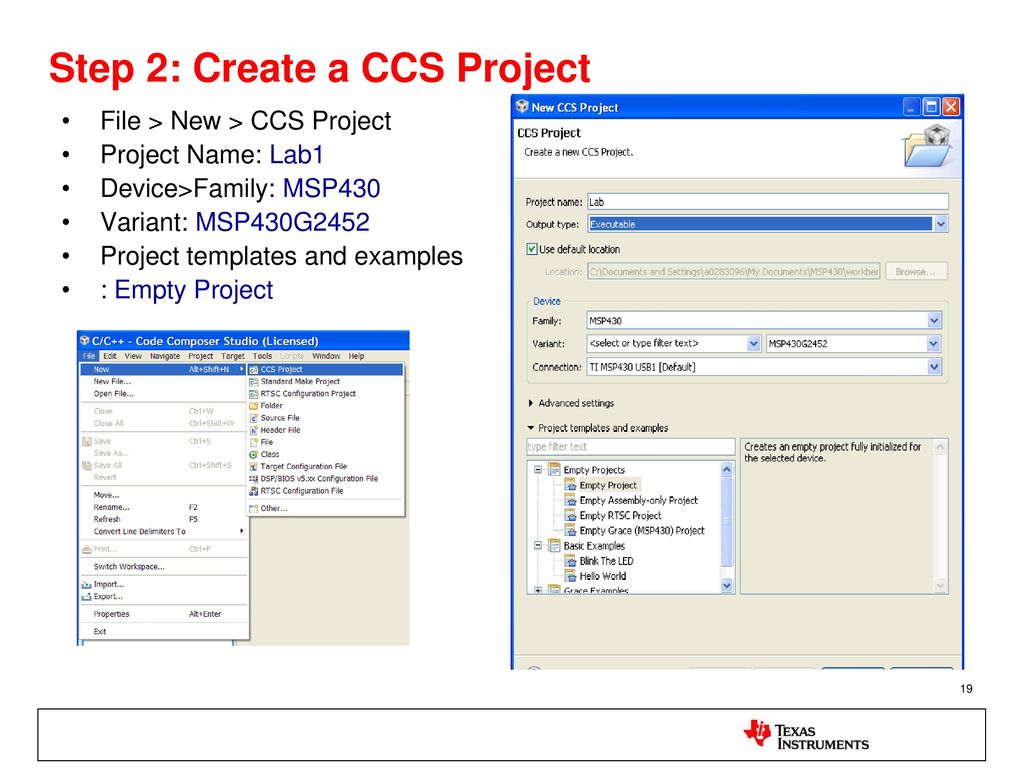Choose the Header File icon entry

[254, 430]
